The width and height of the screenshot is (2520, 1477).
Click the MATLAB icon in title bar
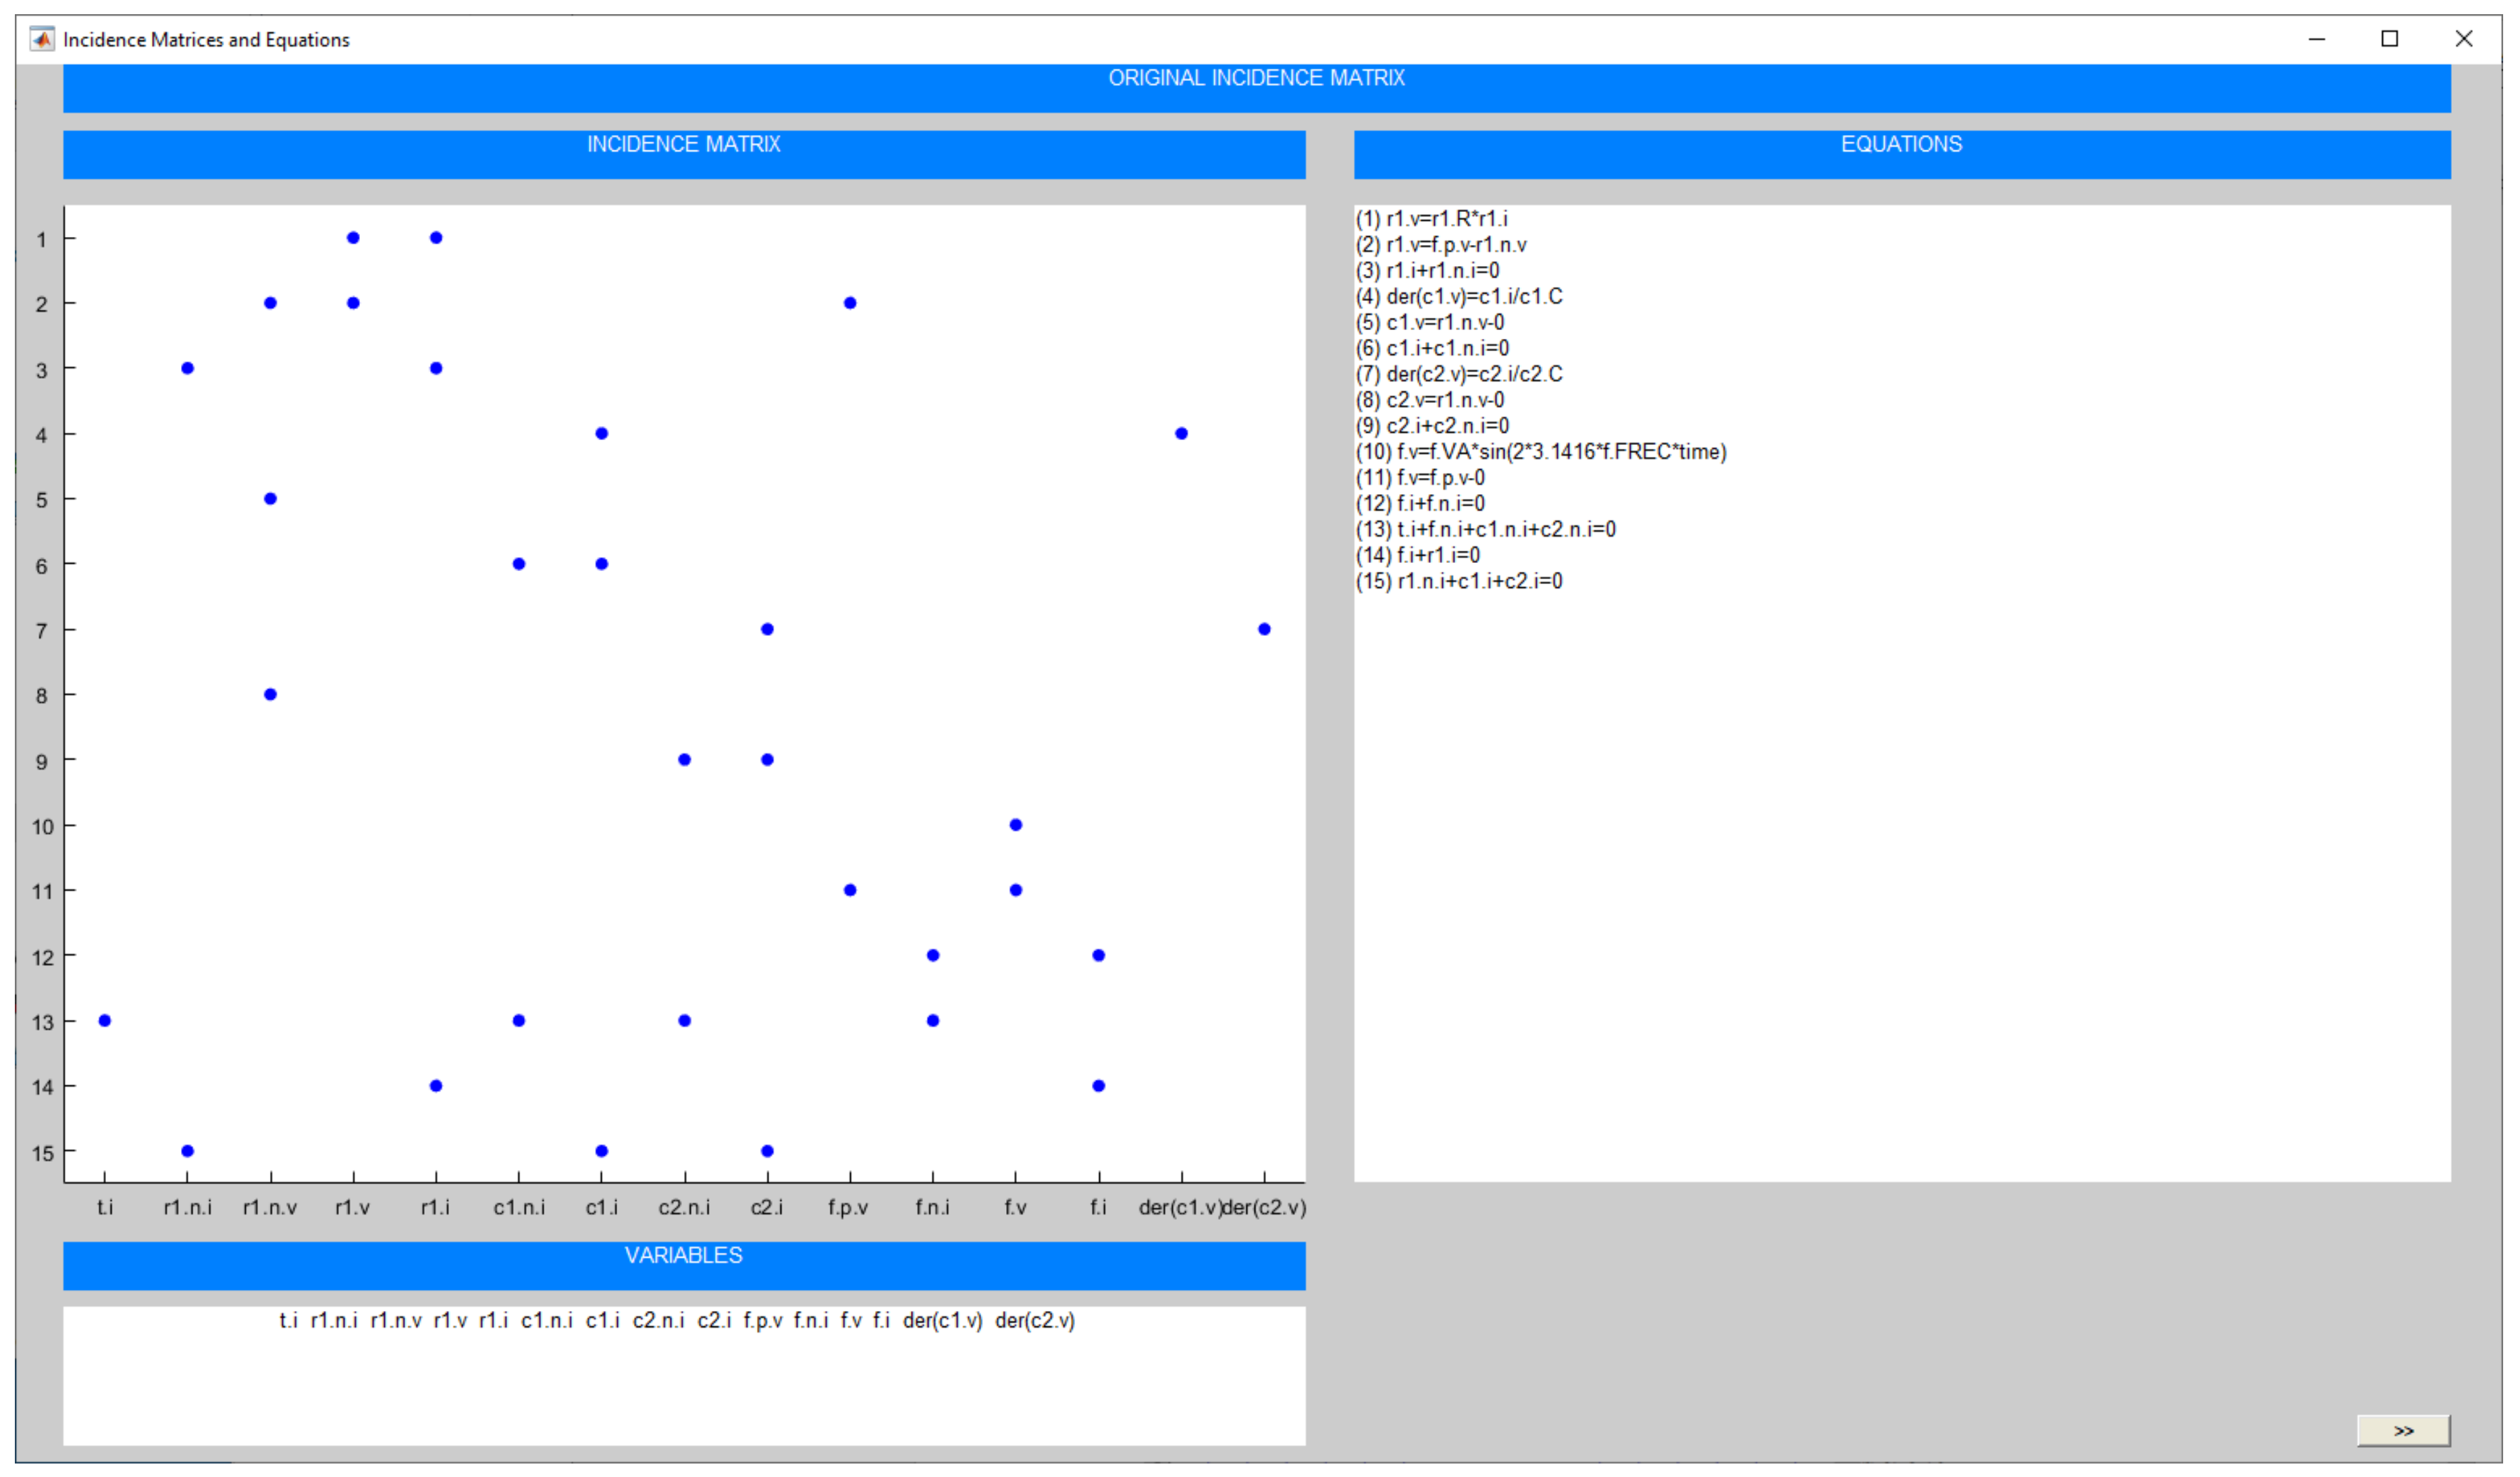click(x=42, y=39)
